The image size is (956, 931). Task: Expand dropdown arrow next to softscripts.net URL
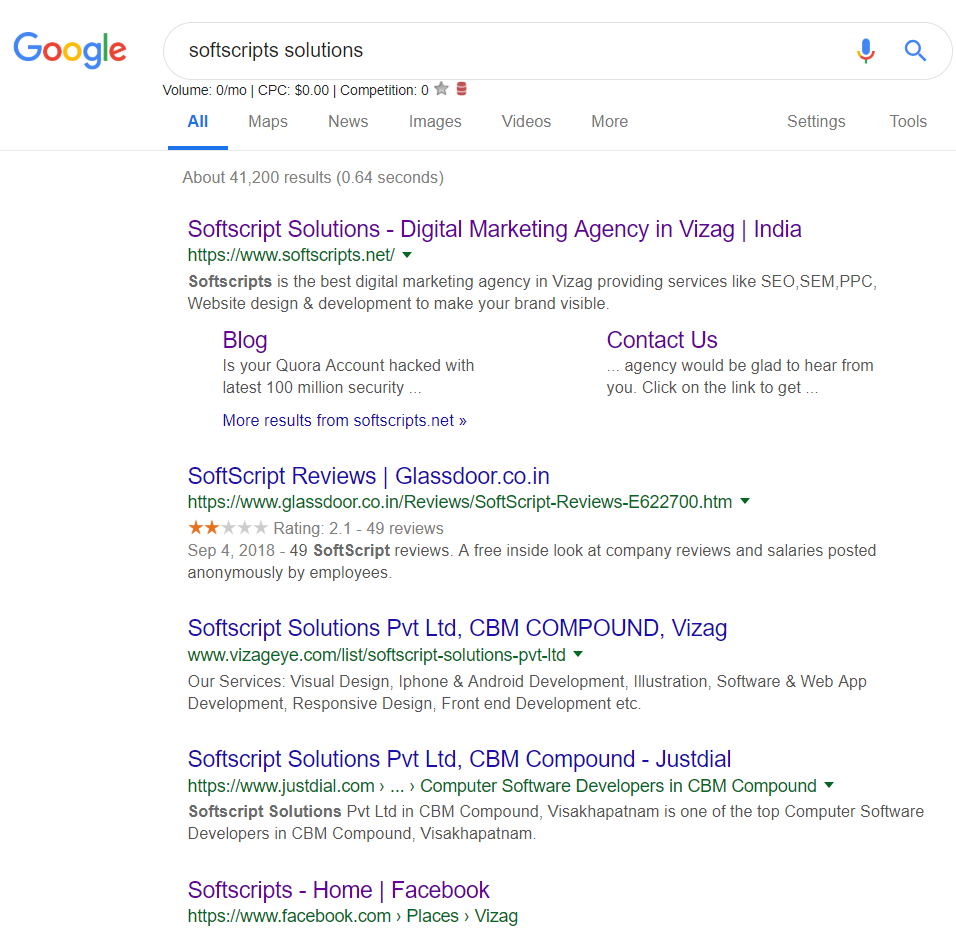(407, 255)
